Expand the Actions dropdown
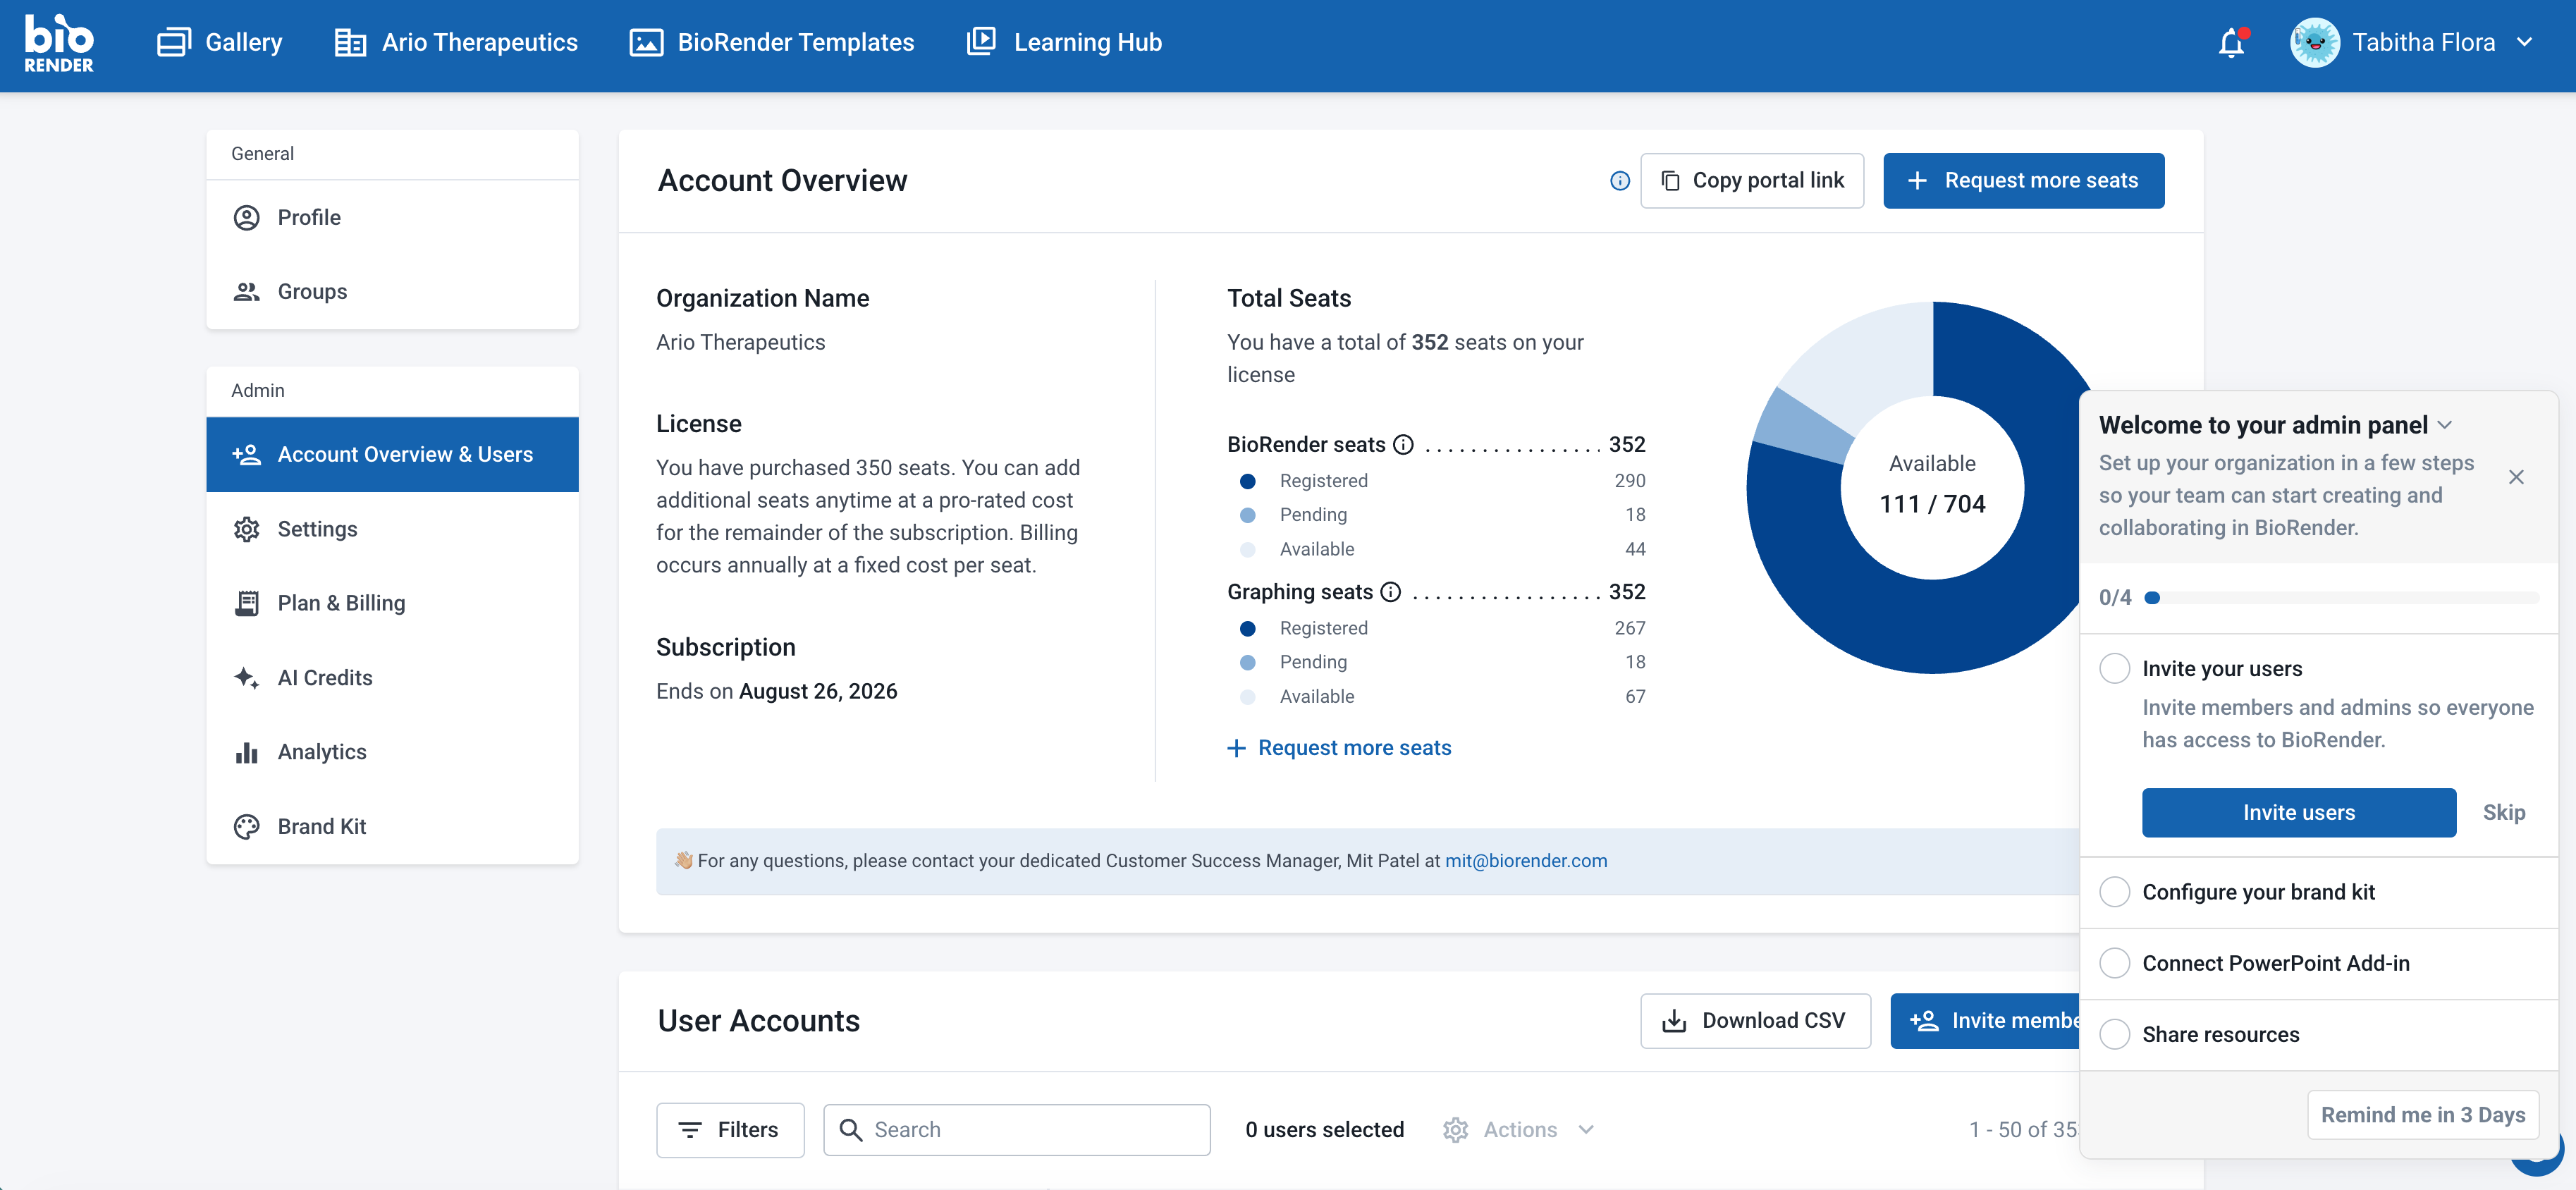2576x1190 pixels. tap(1519, 1130)
